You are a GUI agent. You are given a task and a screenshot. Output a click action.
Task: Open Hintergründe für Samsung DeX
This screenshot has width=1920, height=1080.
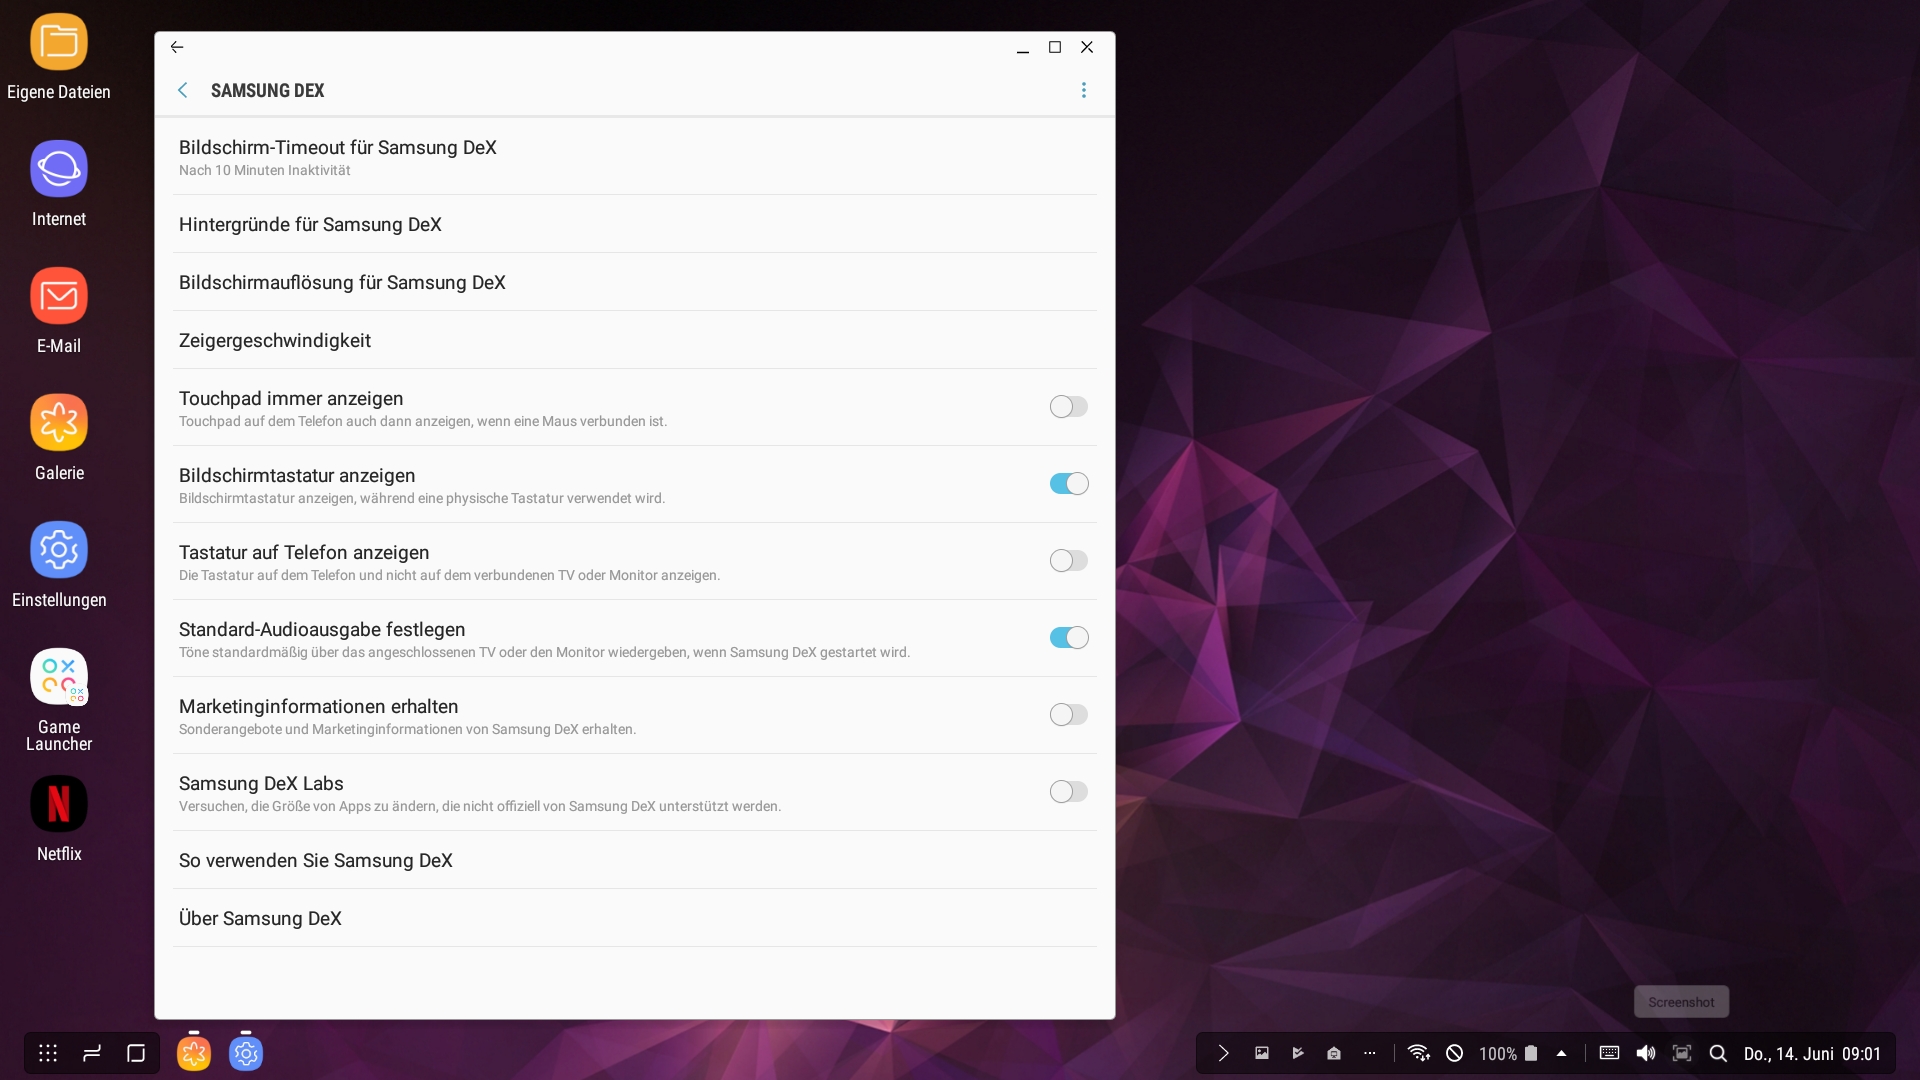tap(635, 224)
